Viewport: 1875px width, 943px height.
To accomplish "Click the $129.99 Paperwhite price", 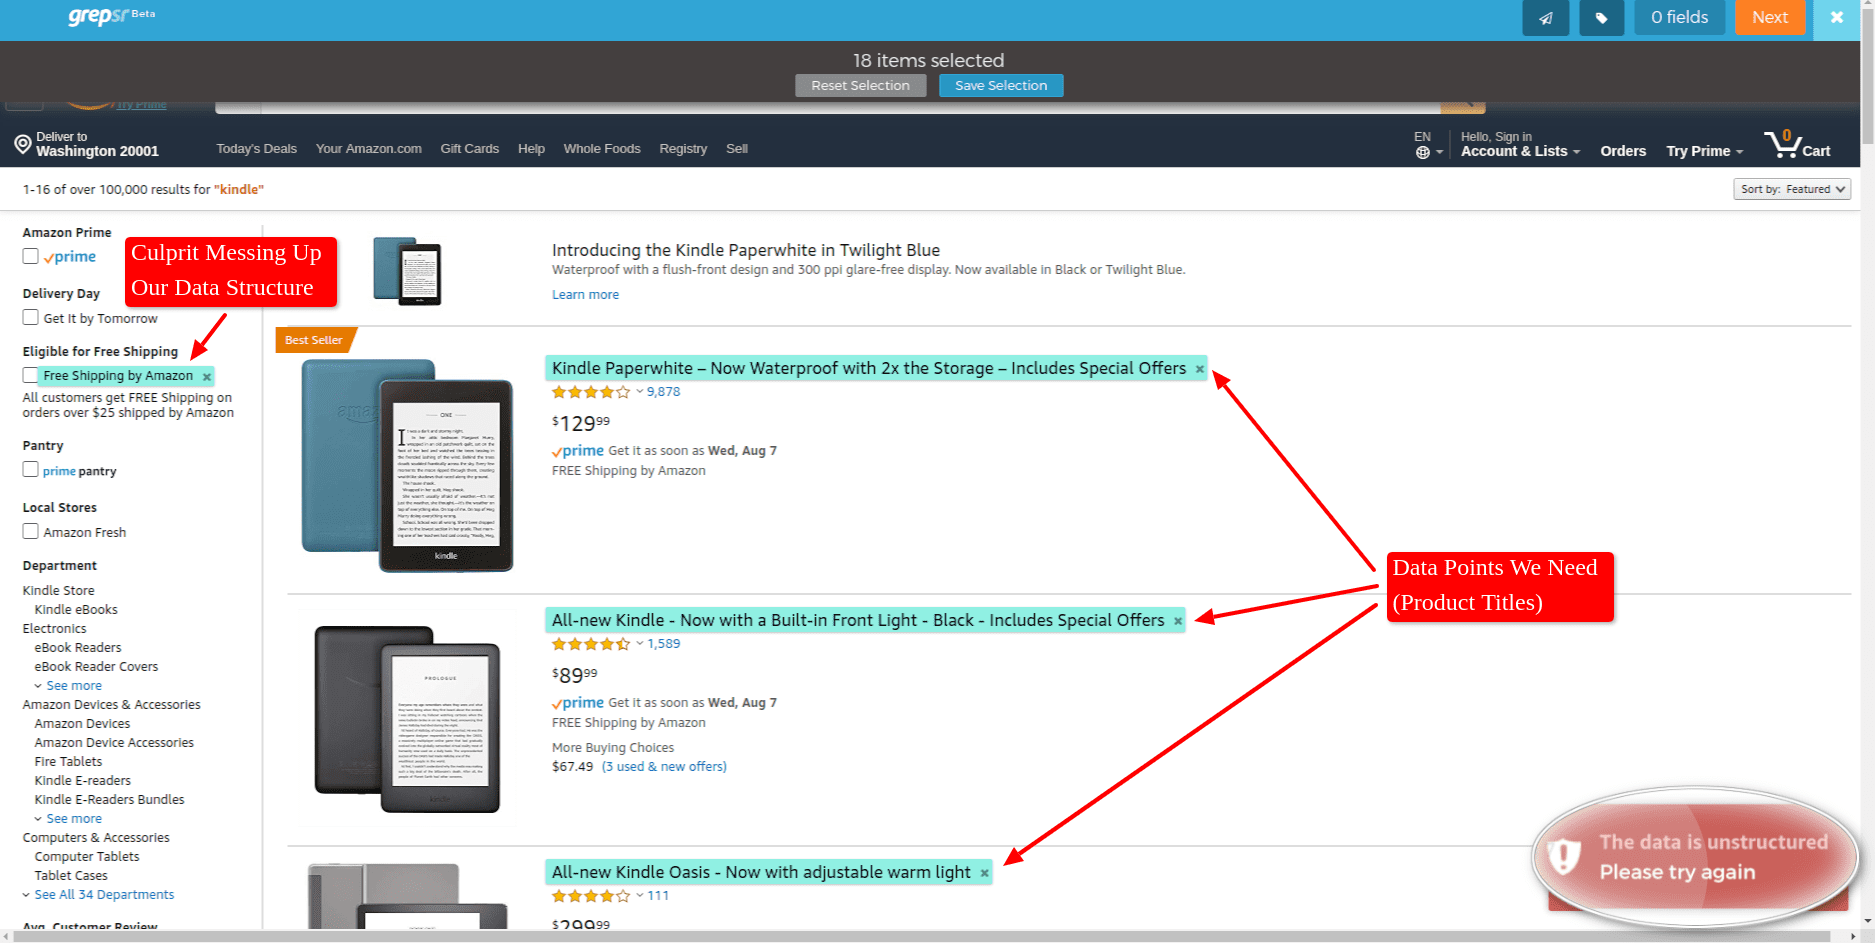I will tap(581, 423).
